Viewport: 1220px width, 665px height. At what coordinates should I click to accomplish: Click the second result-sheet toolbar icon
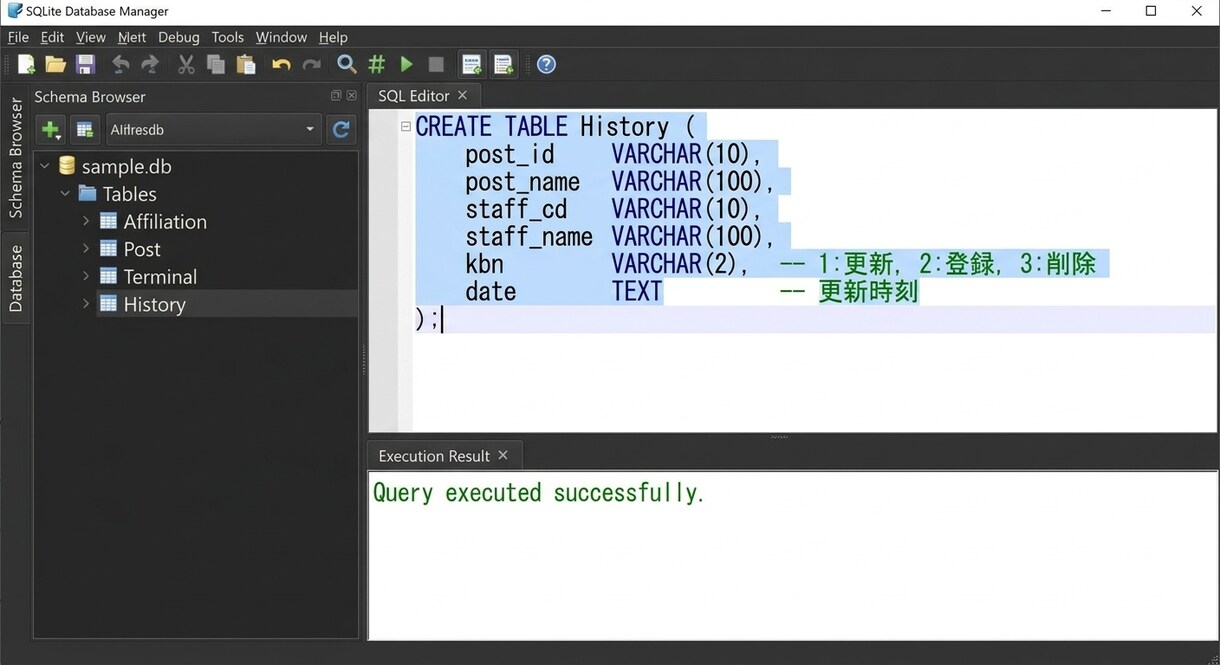click(x=503, y=65)
